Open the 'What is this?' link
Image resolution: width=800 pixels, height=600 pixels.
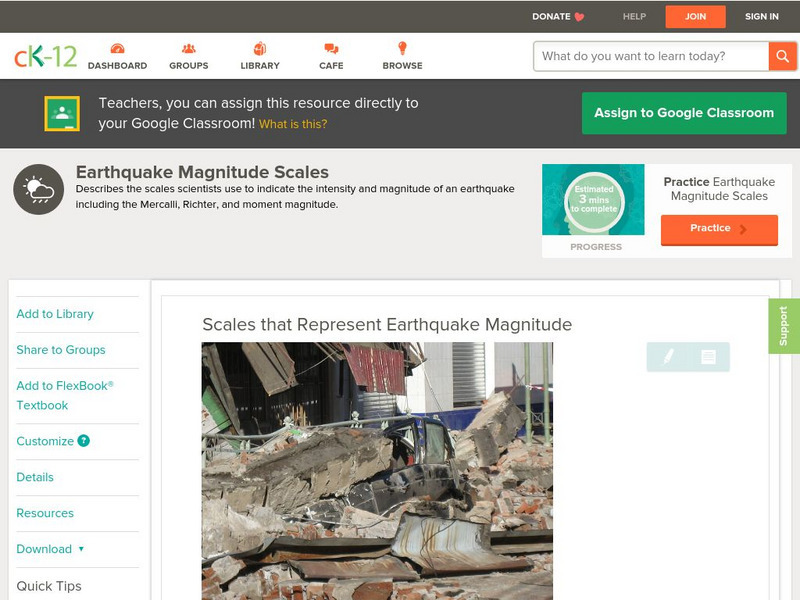[293, 124]
